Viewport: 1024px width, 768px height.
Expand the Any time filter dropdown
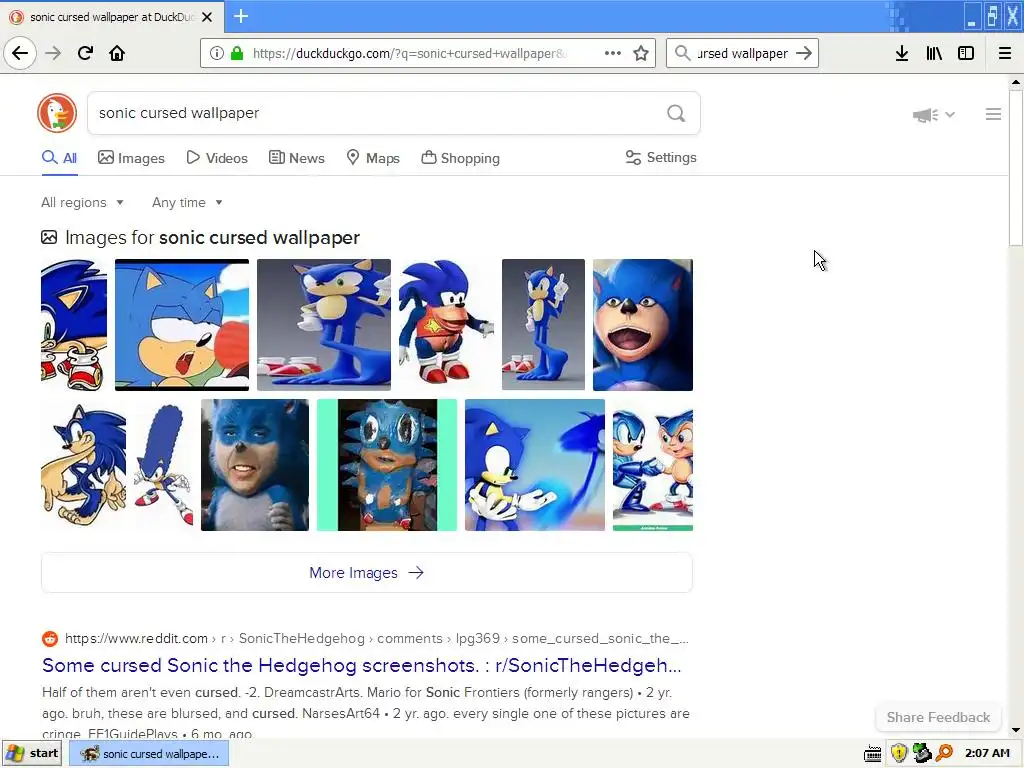coord(187,202)
